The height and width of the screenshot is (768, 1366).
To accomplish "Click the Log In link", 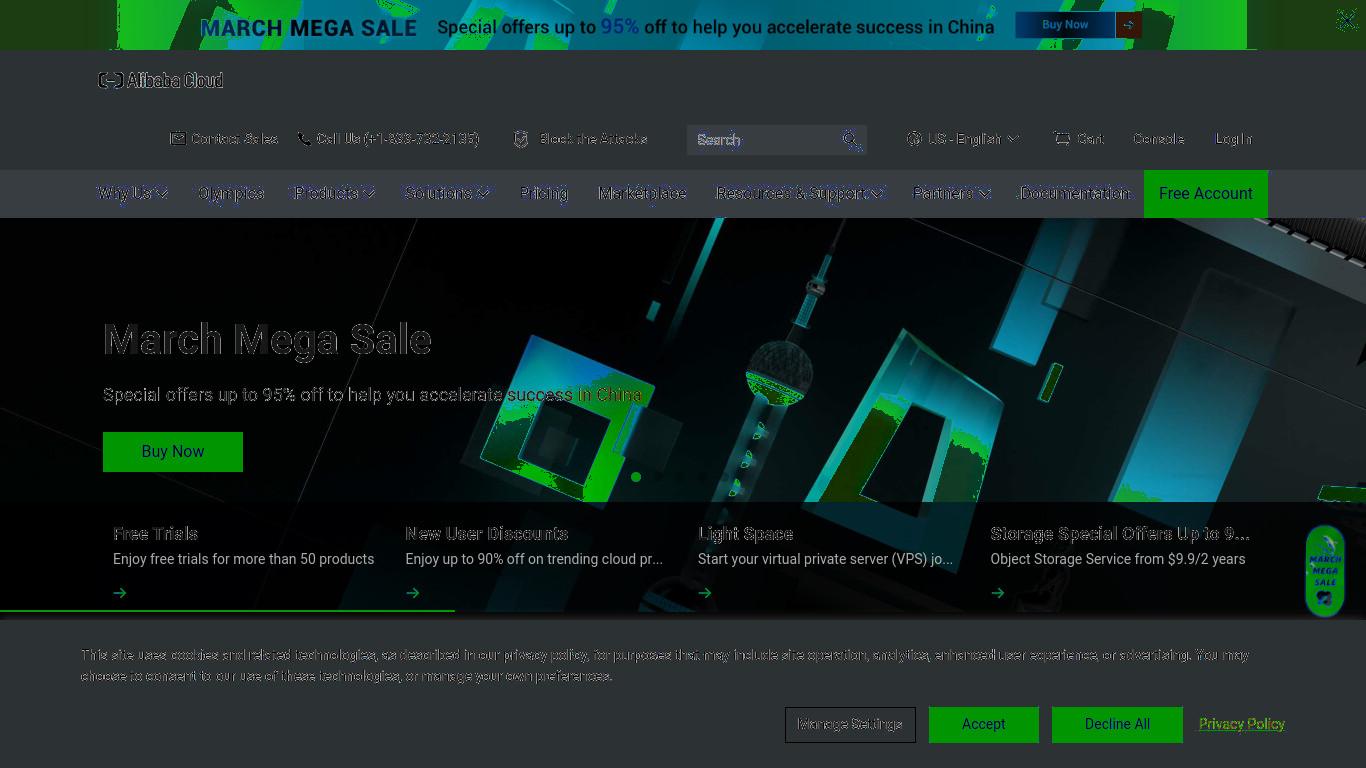I will (x=1234, y=139).
